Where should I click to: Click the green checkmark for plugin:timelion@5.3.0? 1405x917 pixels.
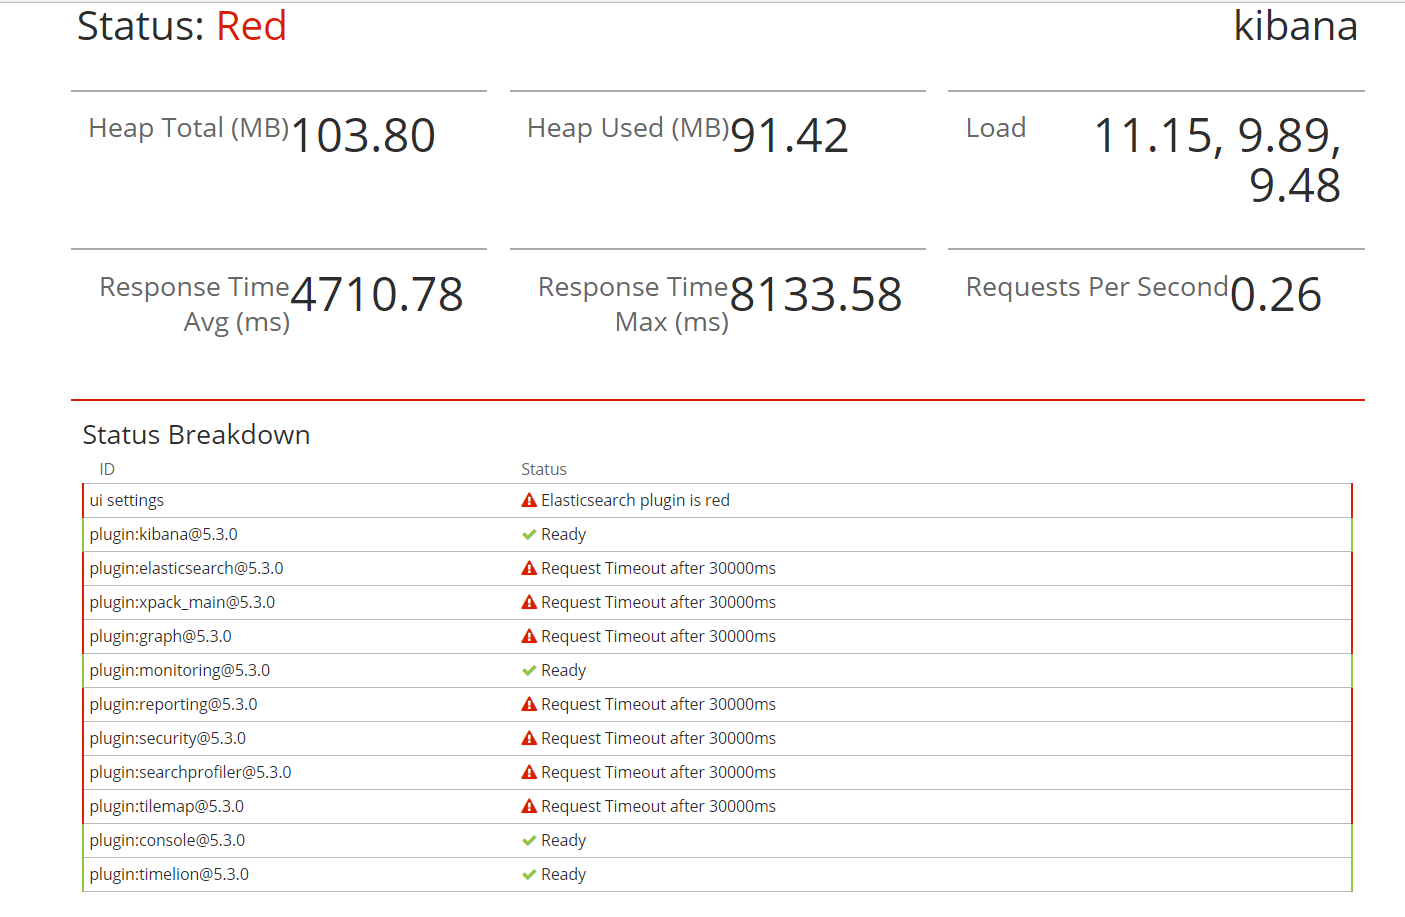(529, 874)
